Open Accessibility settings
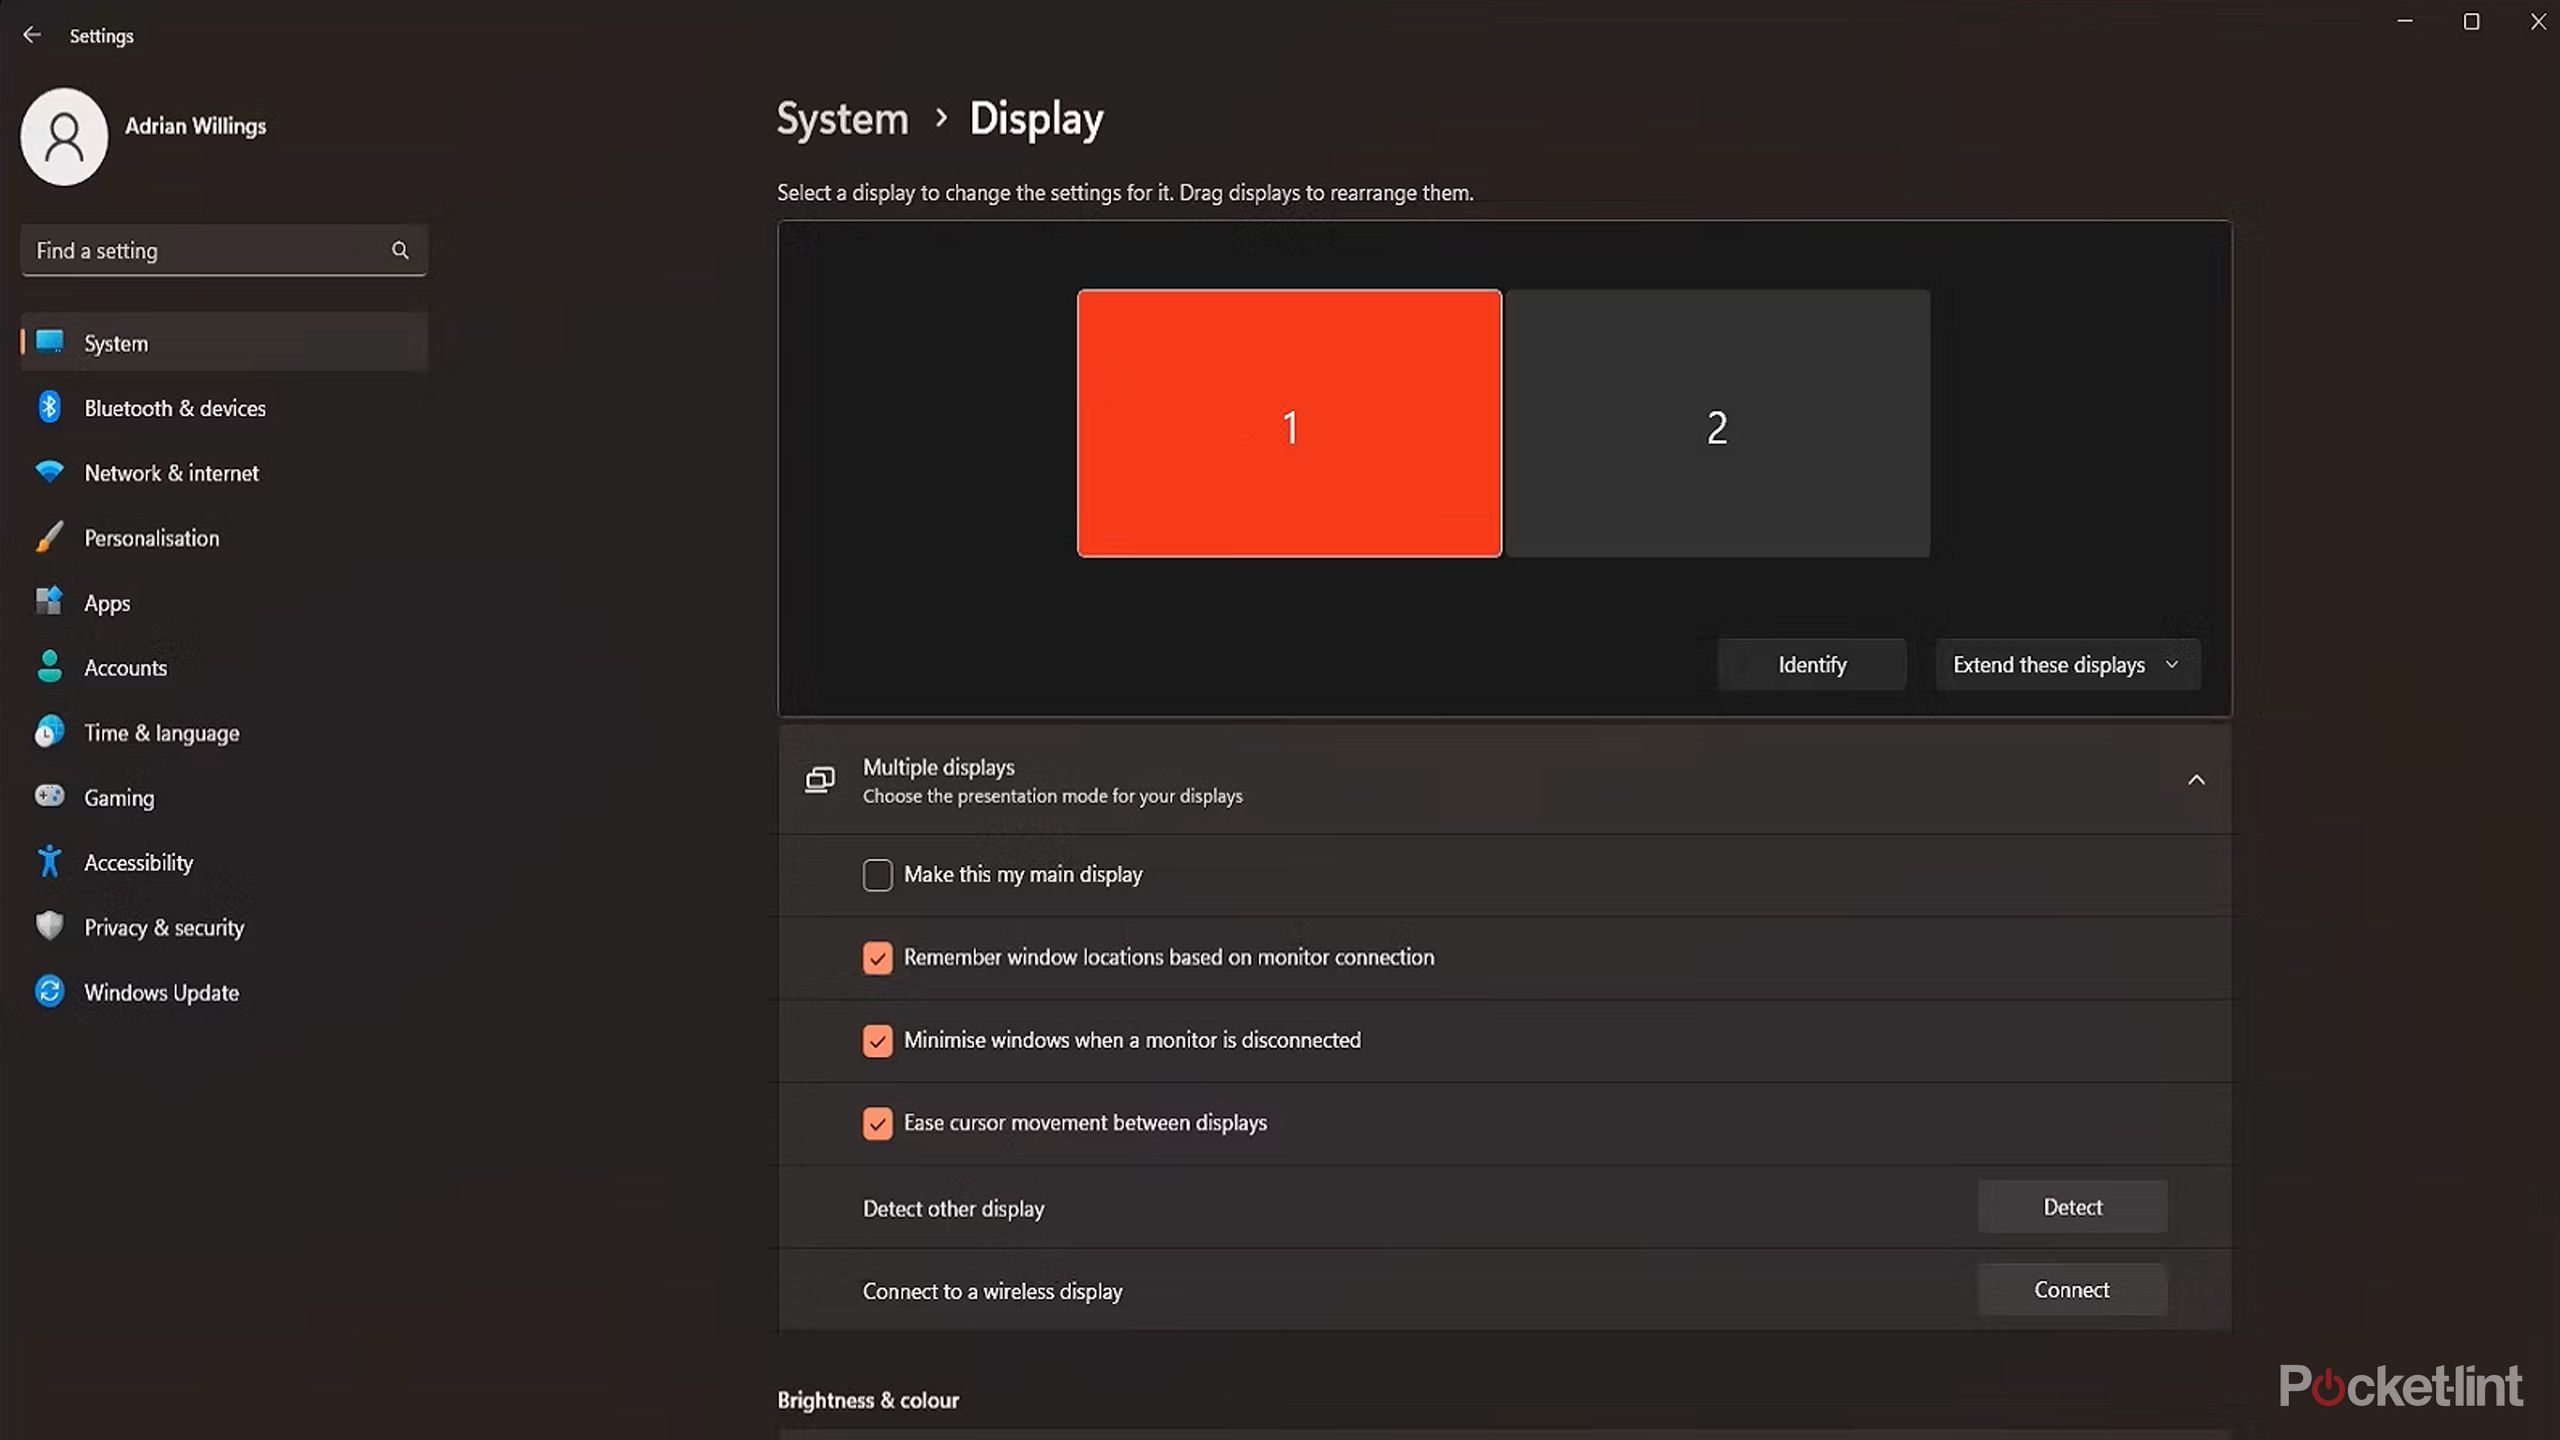2560x1440 pixels. coord(138,862)
